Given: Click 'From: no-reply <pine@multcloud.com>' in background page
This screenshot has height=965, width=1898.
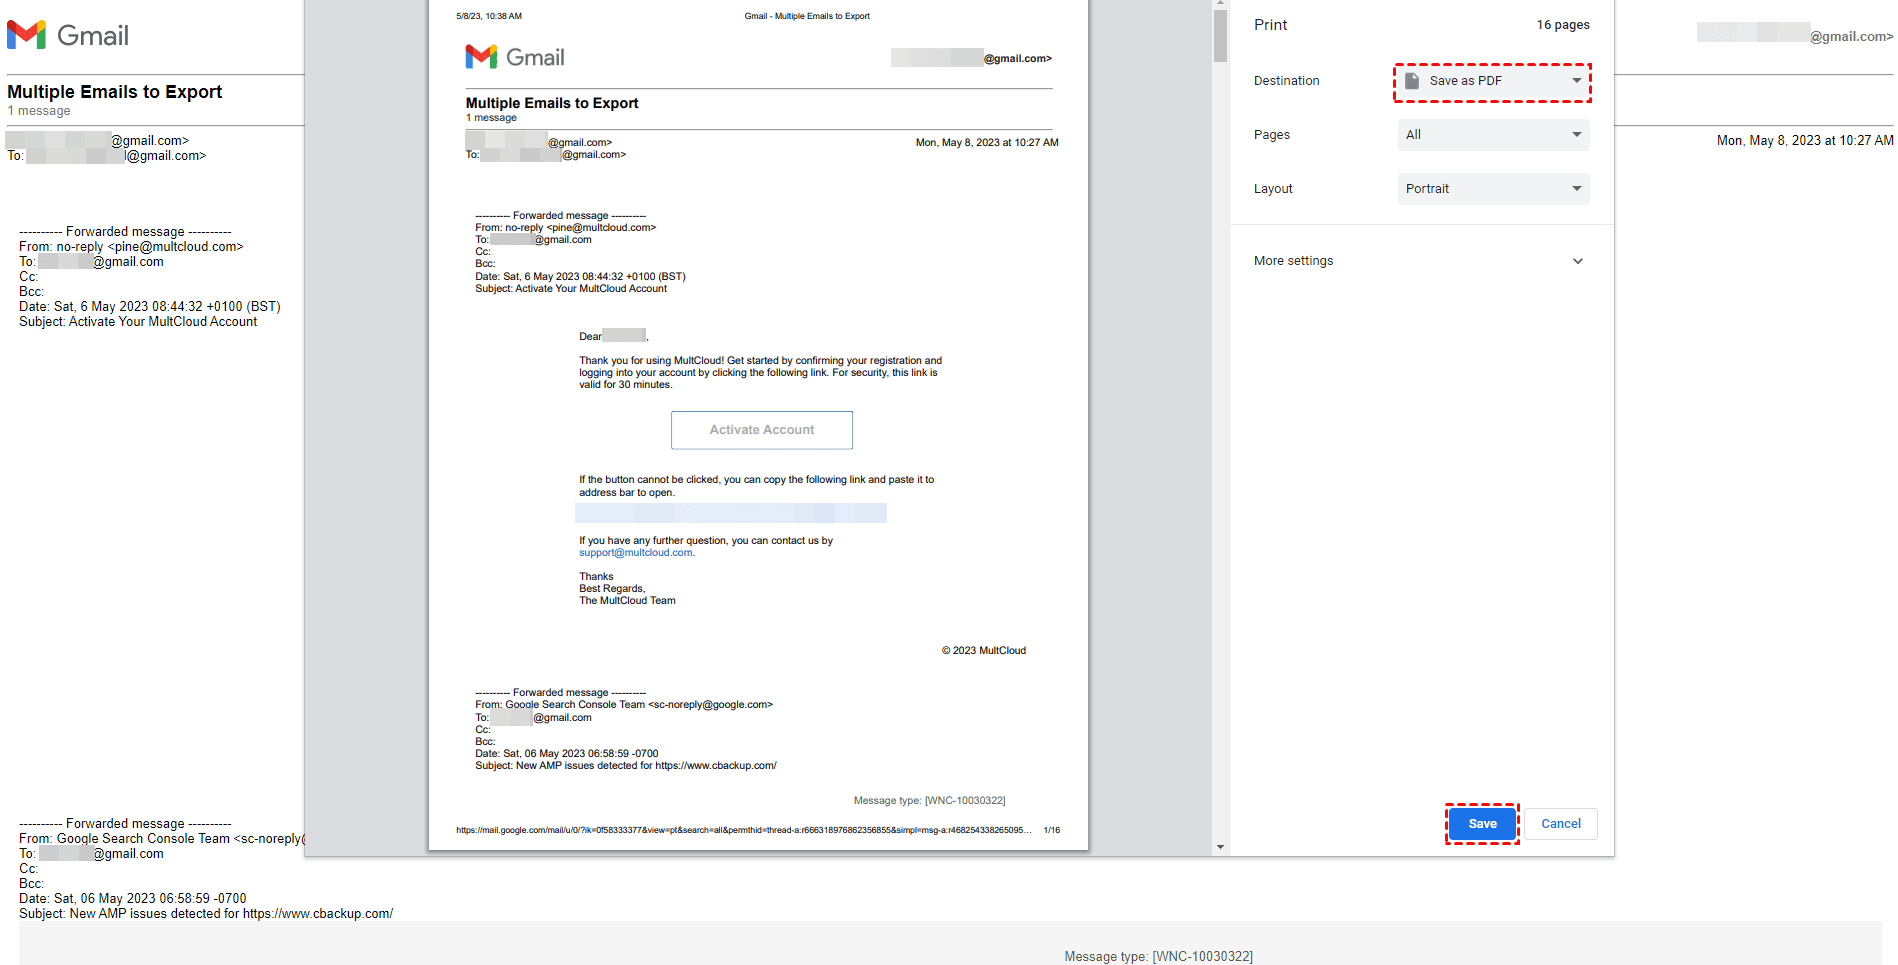Looking at the screenshot, I should click(x=131, y=247).
